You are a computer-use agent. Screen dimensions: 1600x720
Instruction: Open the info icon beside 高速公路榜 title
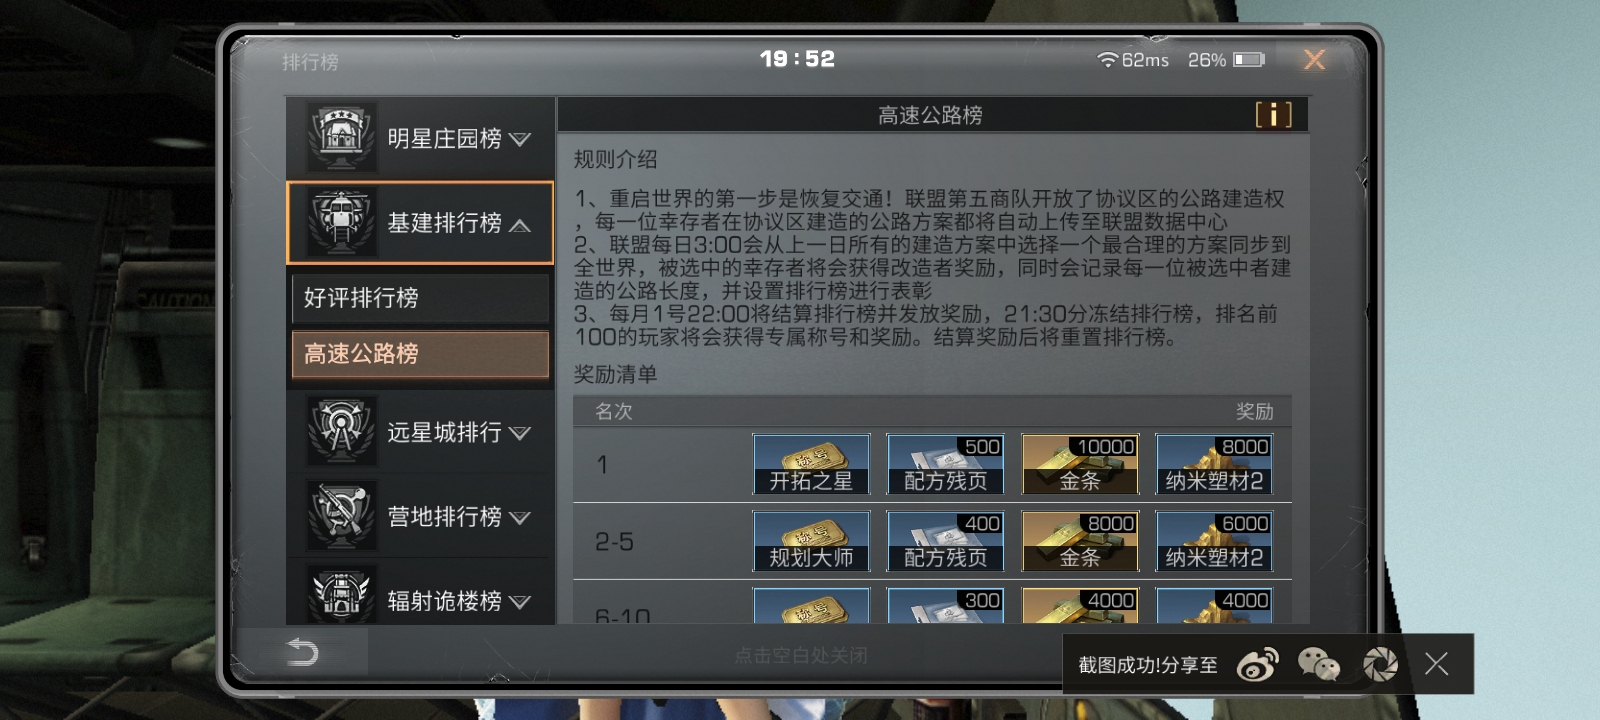click(x=1273, y=115)
